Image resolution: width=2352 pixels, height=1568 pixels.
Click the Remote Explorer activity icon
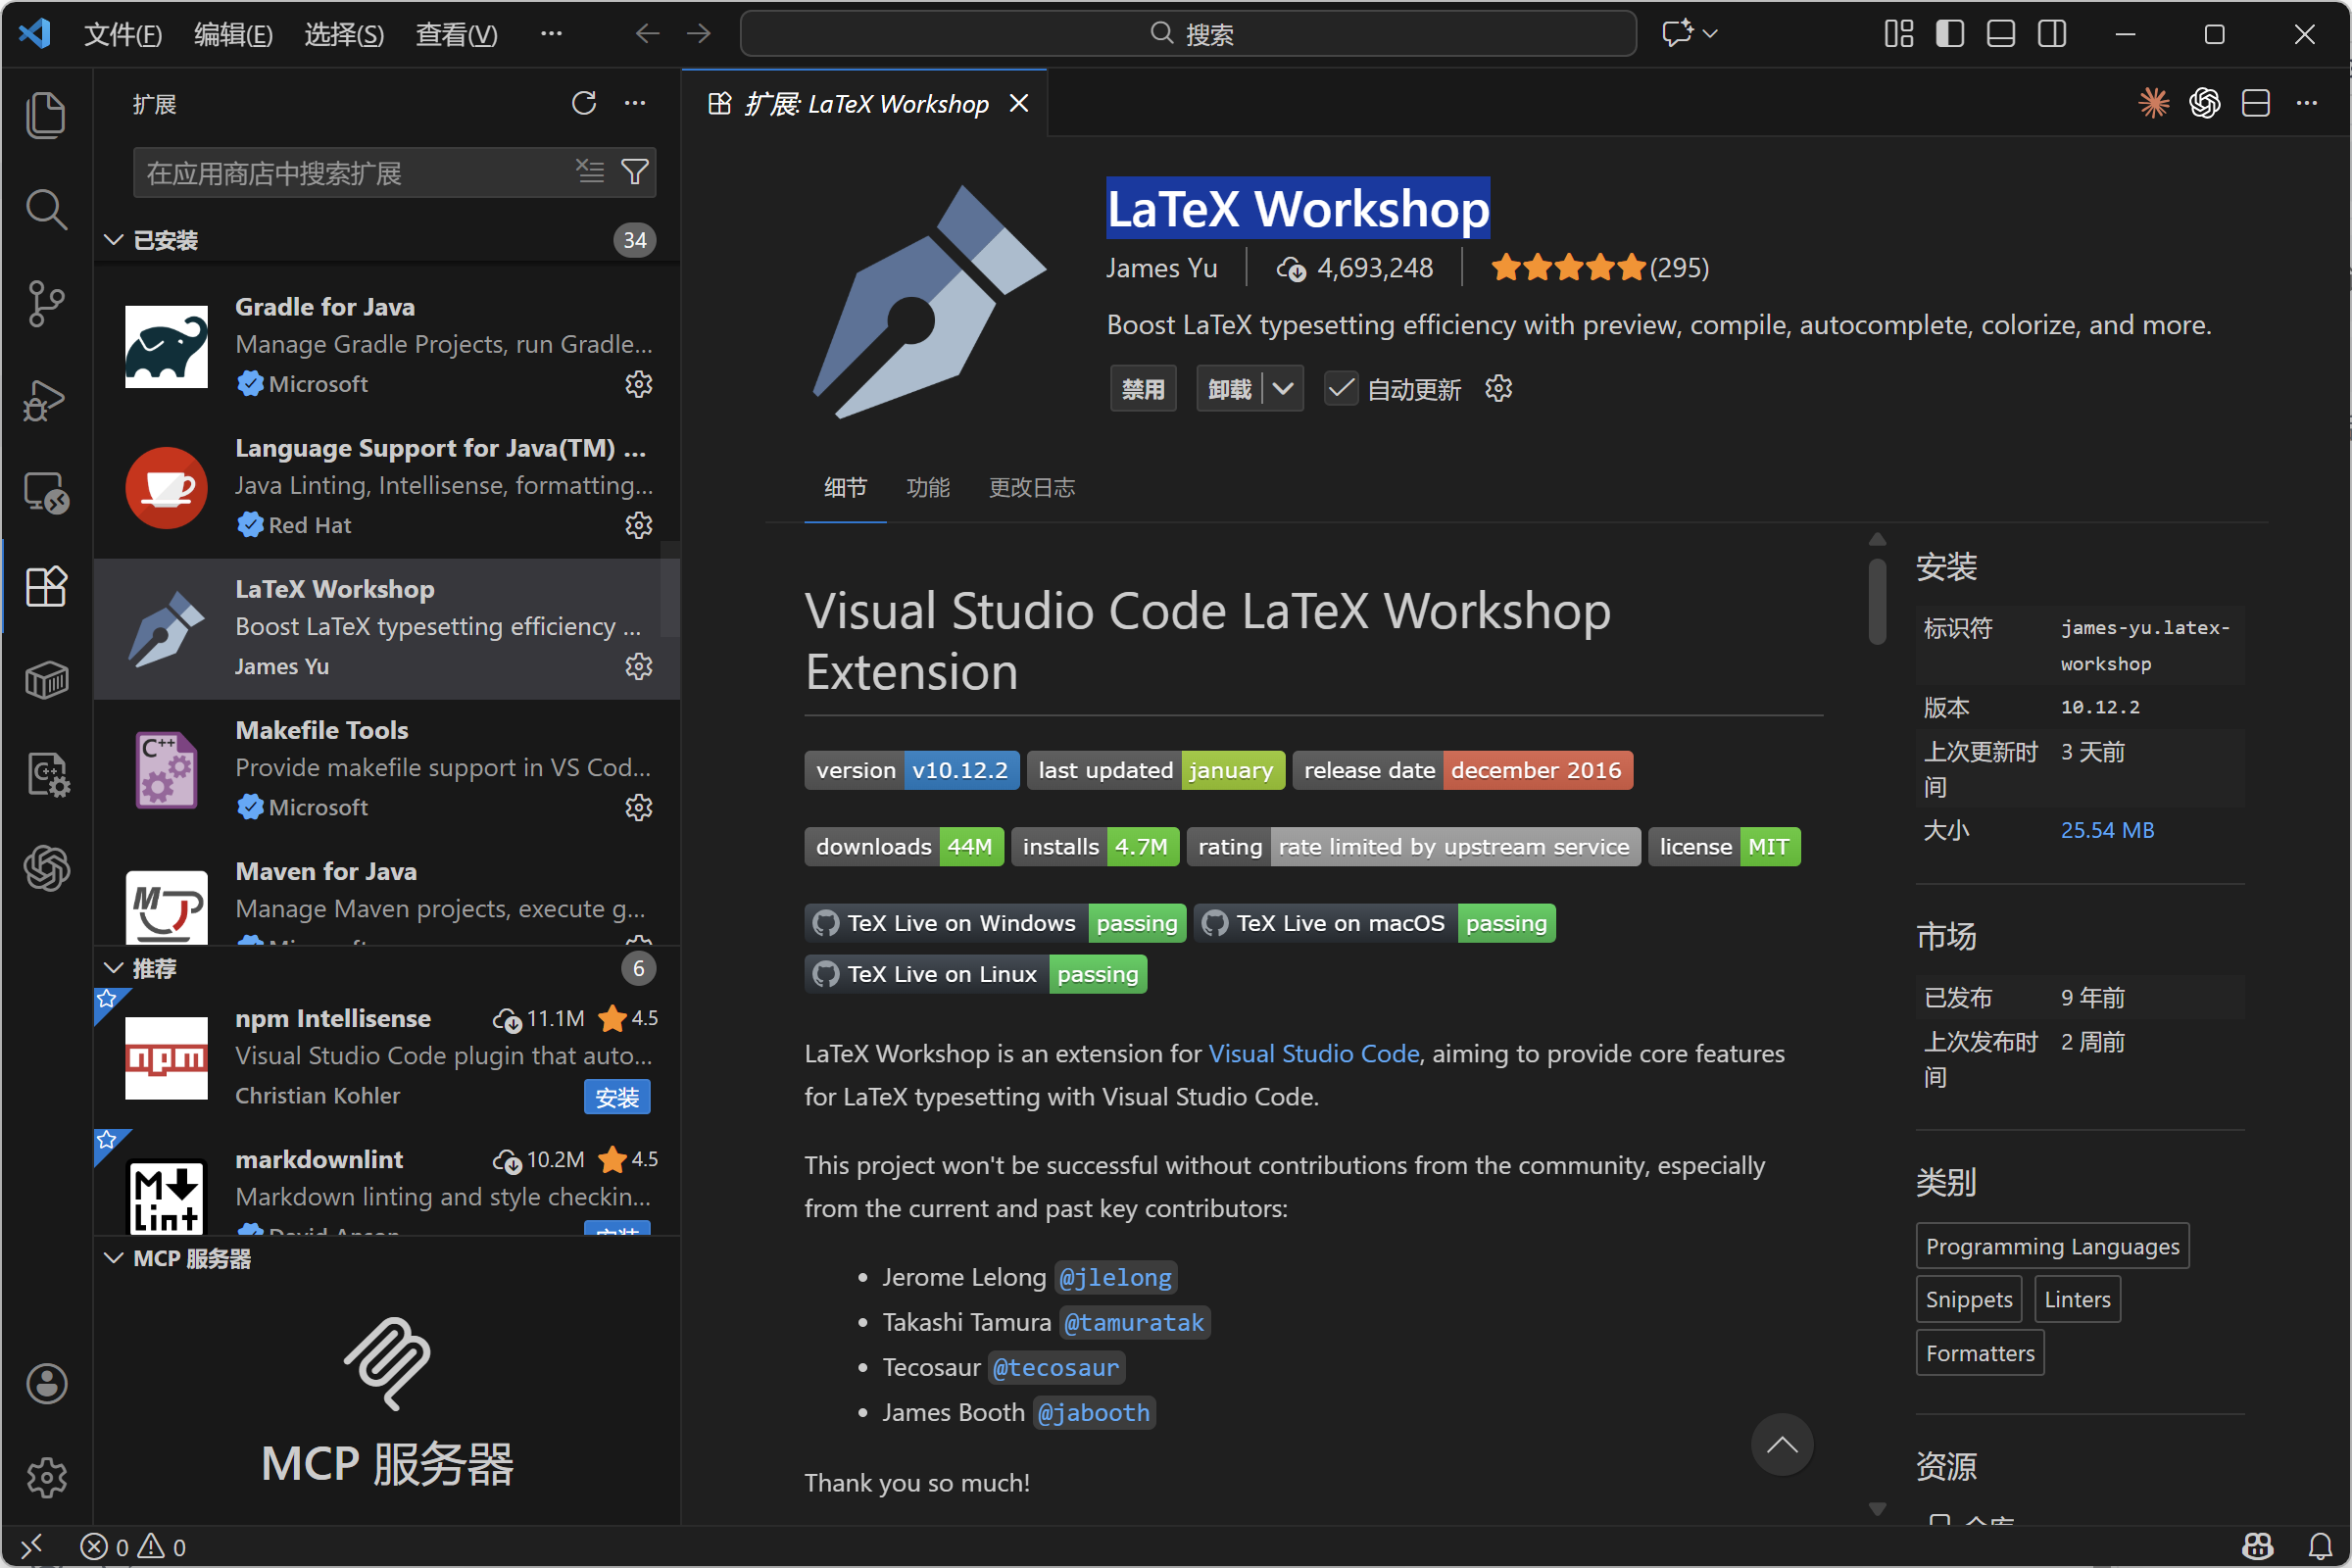46,493
